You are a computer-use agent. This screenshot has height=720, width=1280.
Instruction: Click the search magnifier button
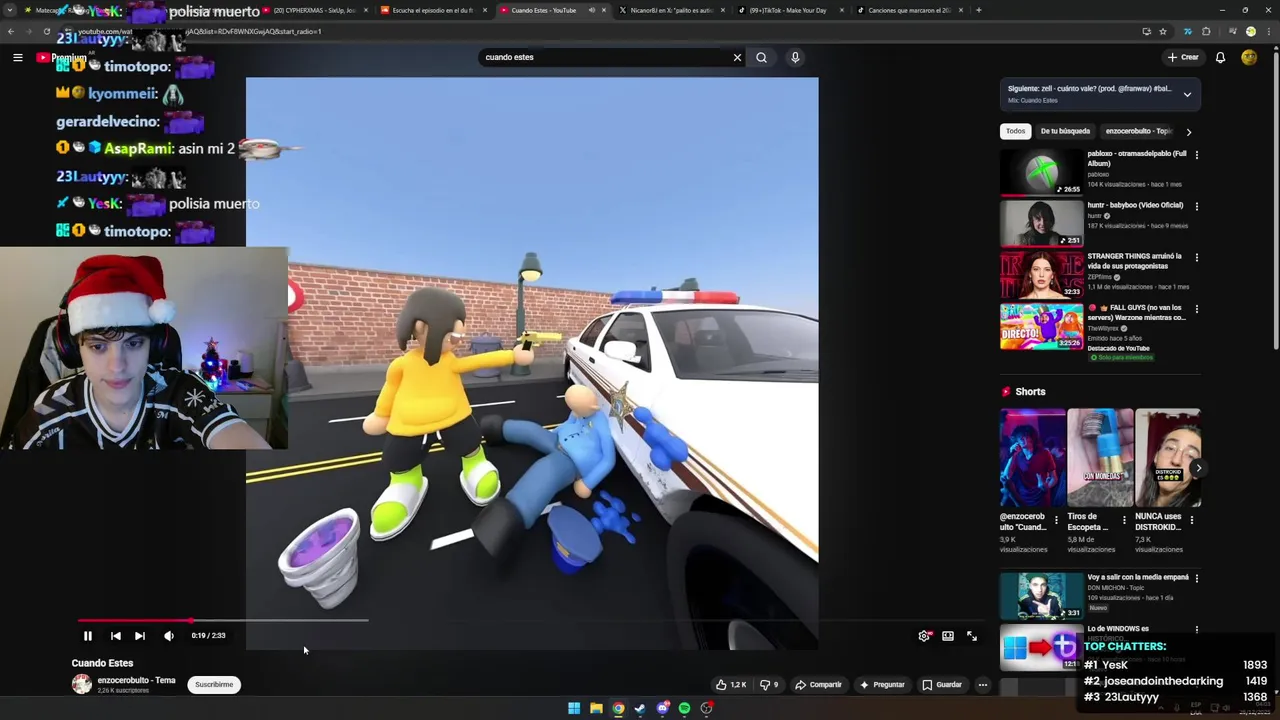762,58
